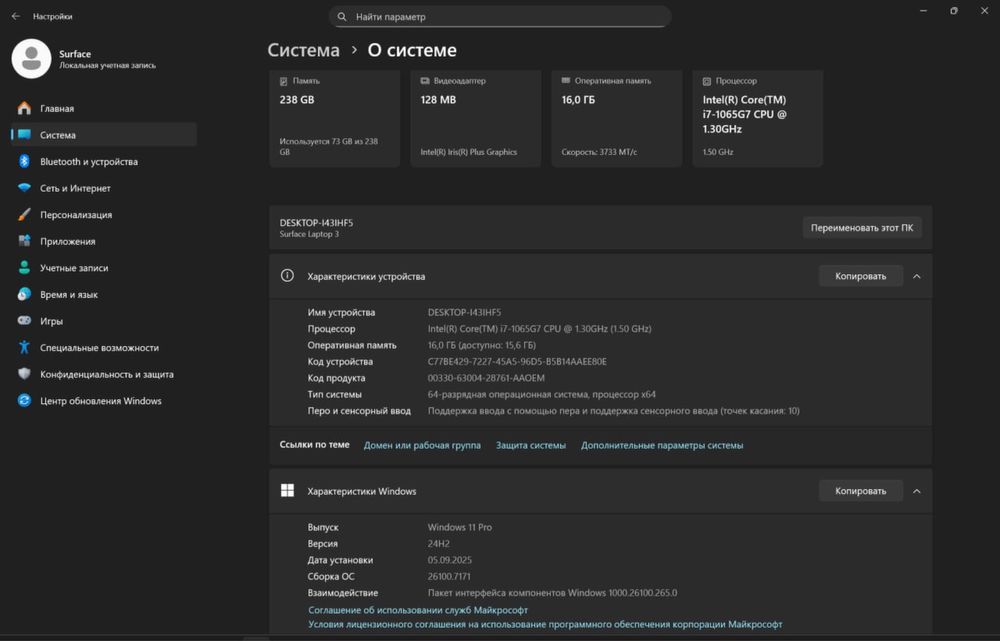The image size is (1000, 641).
Task: Select Конфиденциальность и защита menu item
Action: pyautogui.click(x=106, y=374)
